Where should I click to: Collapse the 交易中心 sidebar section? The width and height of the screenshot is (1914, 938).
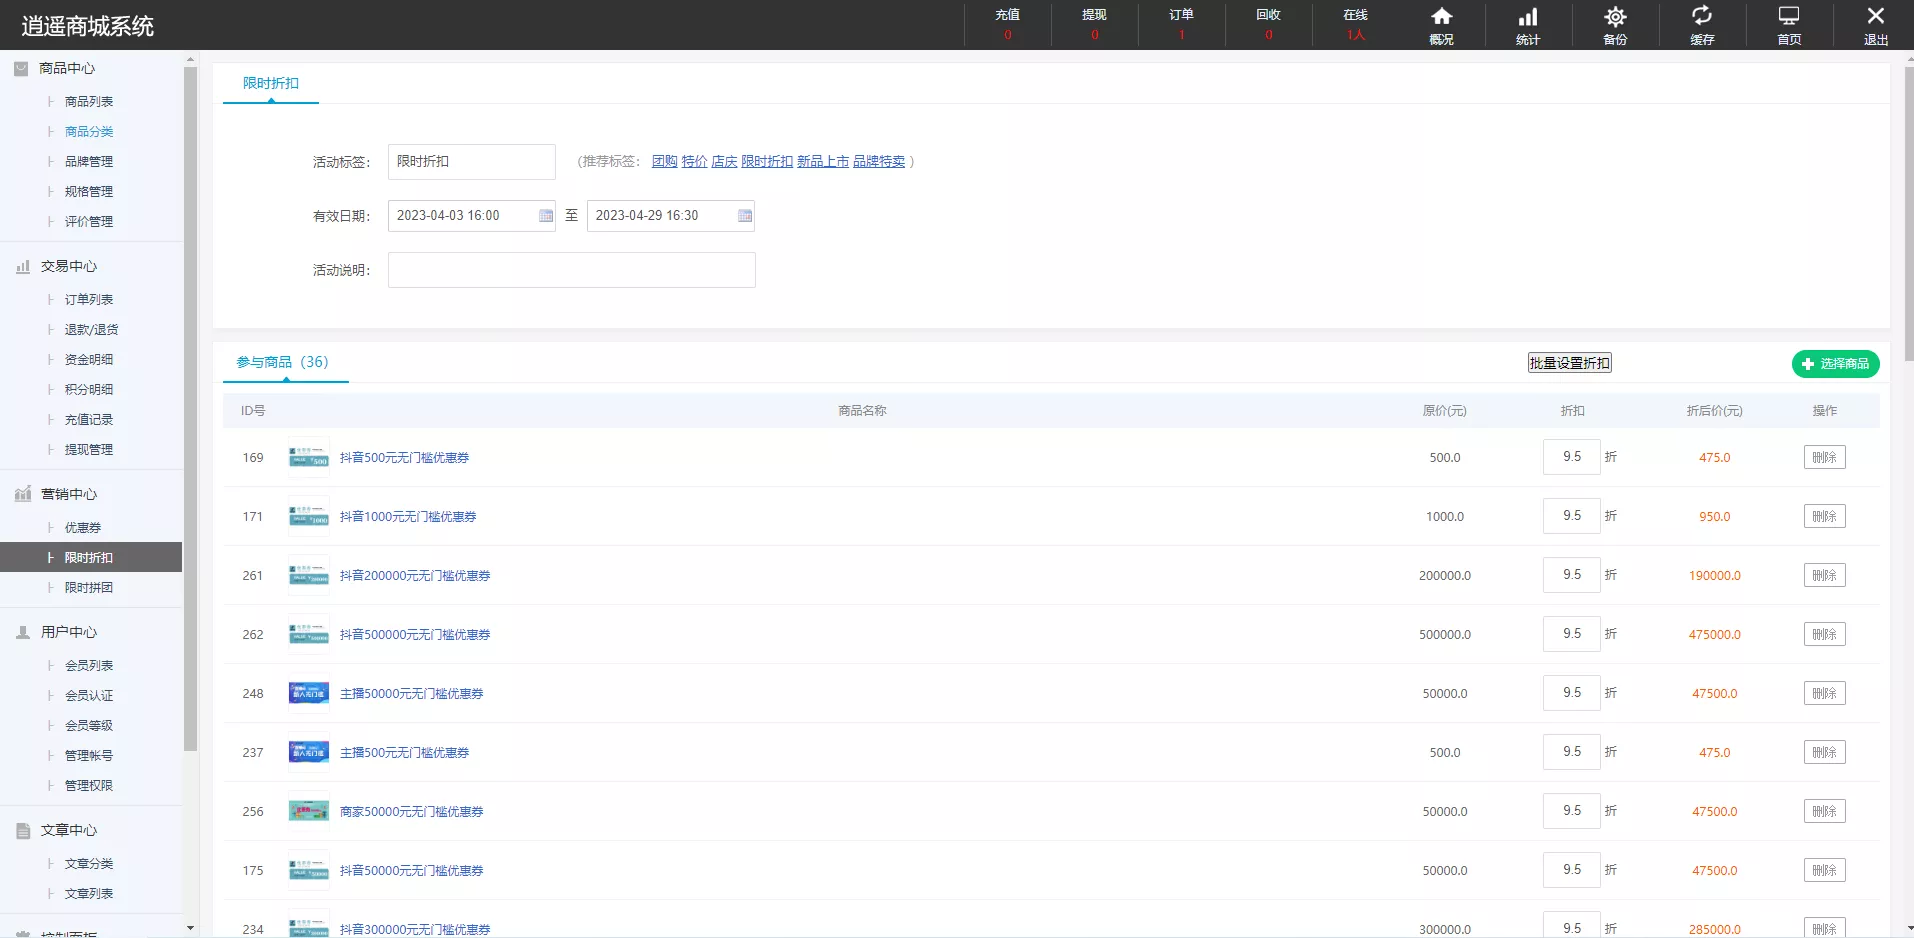pyautogui.click(x=68, y=266)
